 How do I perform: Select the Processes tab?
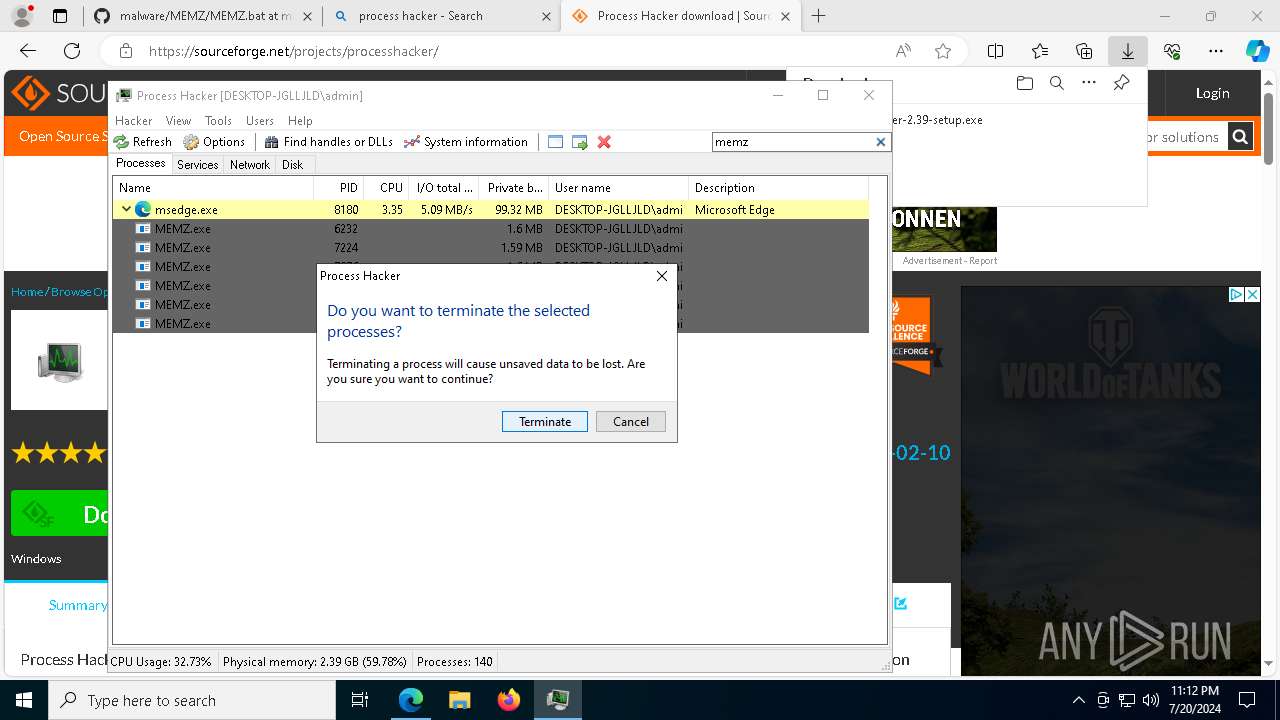click(141, 164)
